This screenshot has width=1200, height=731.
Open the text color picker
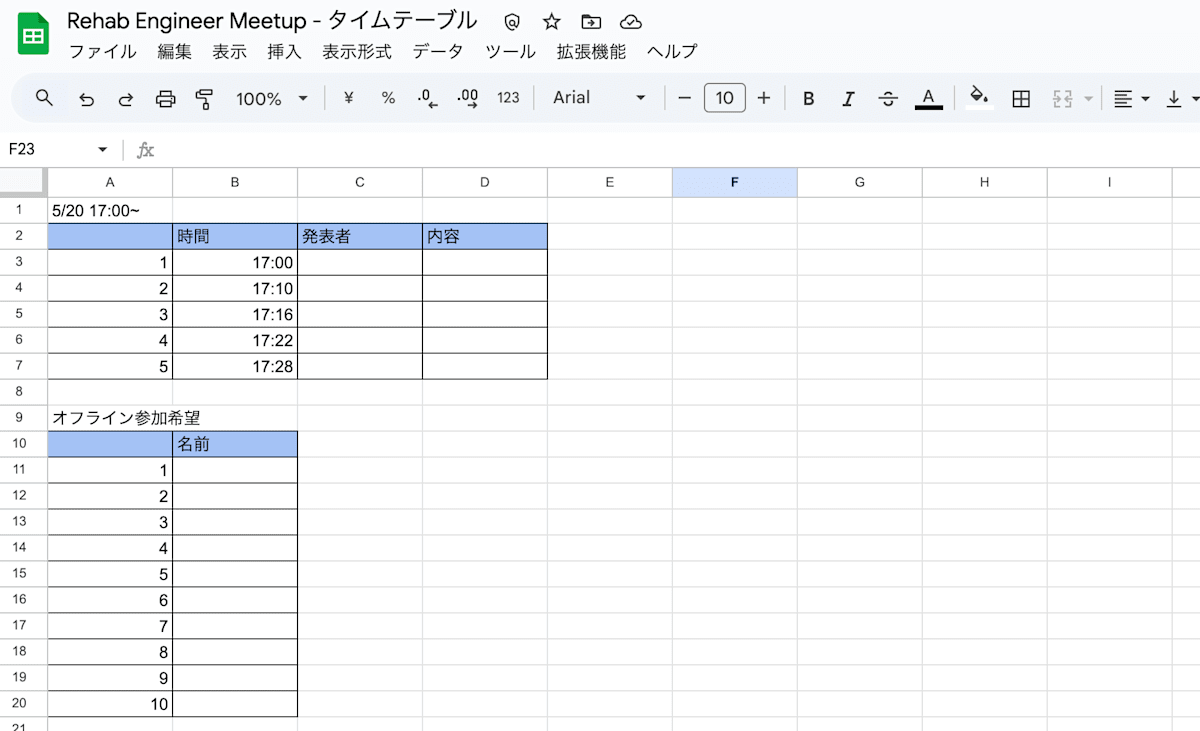[929, 98]
